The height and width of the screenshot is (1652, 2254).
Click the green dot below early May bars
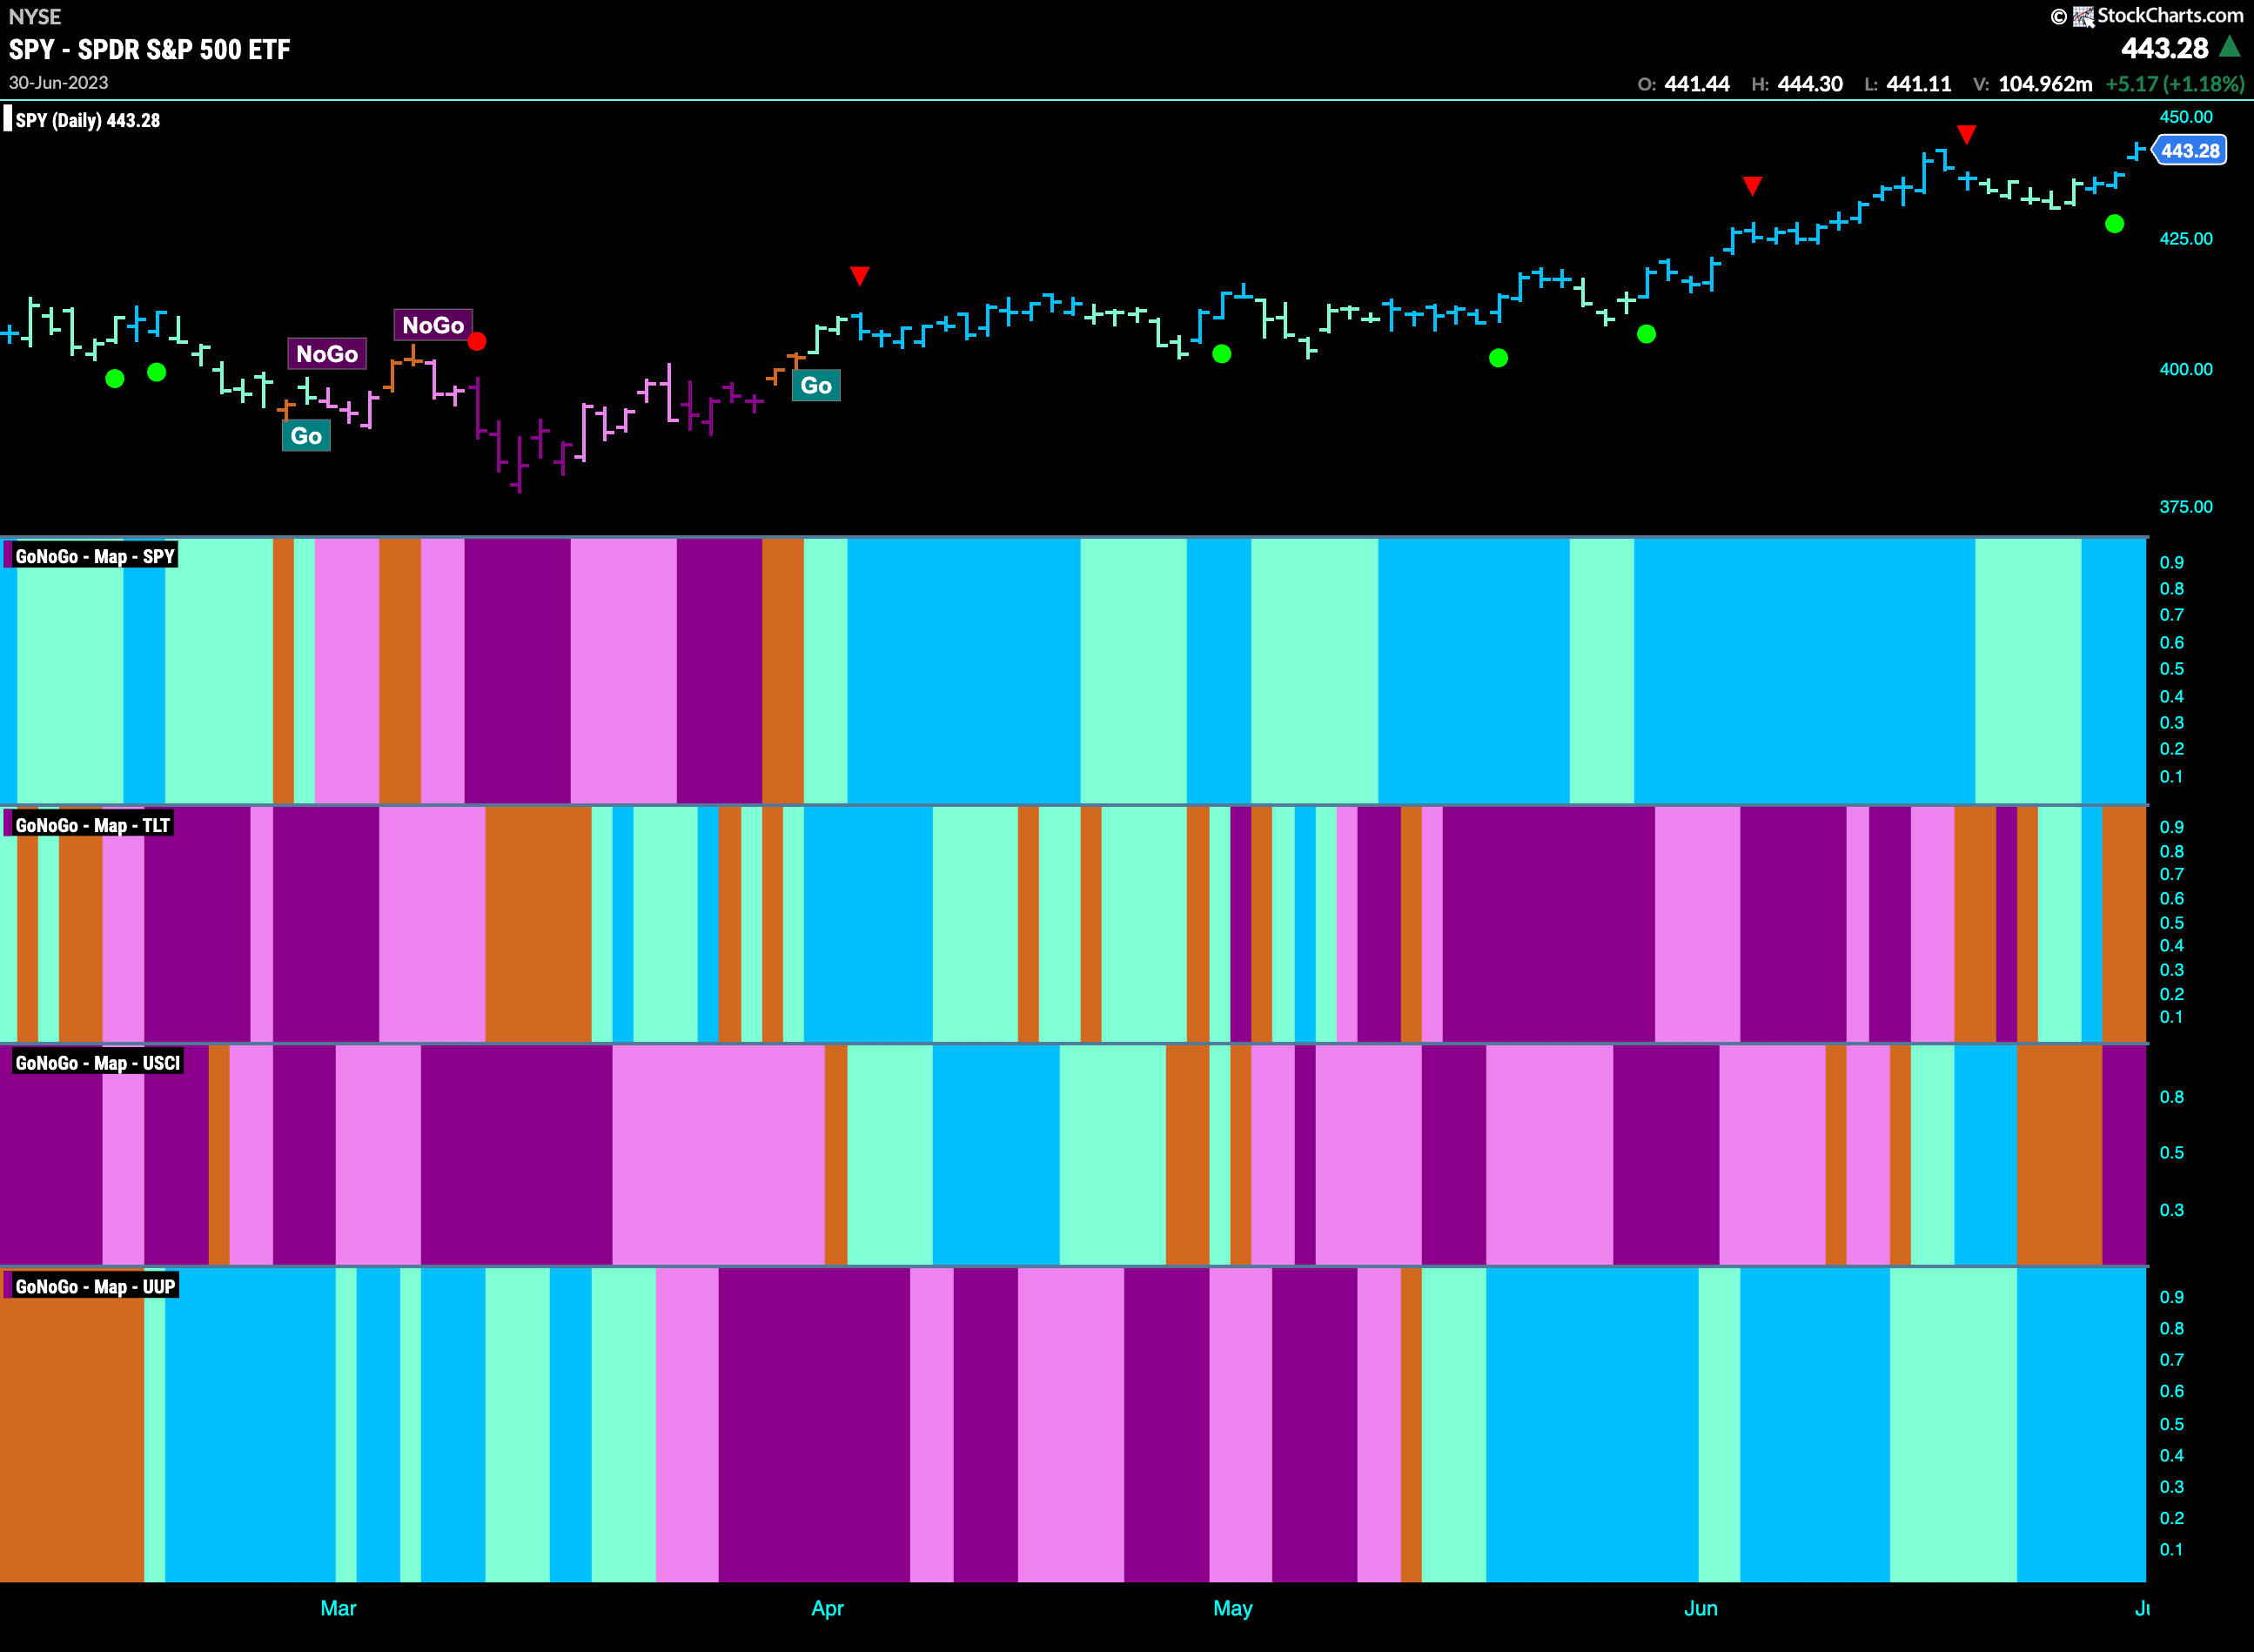(1221, 354)
